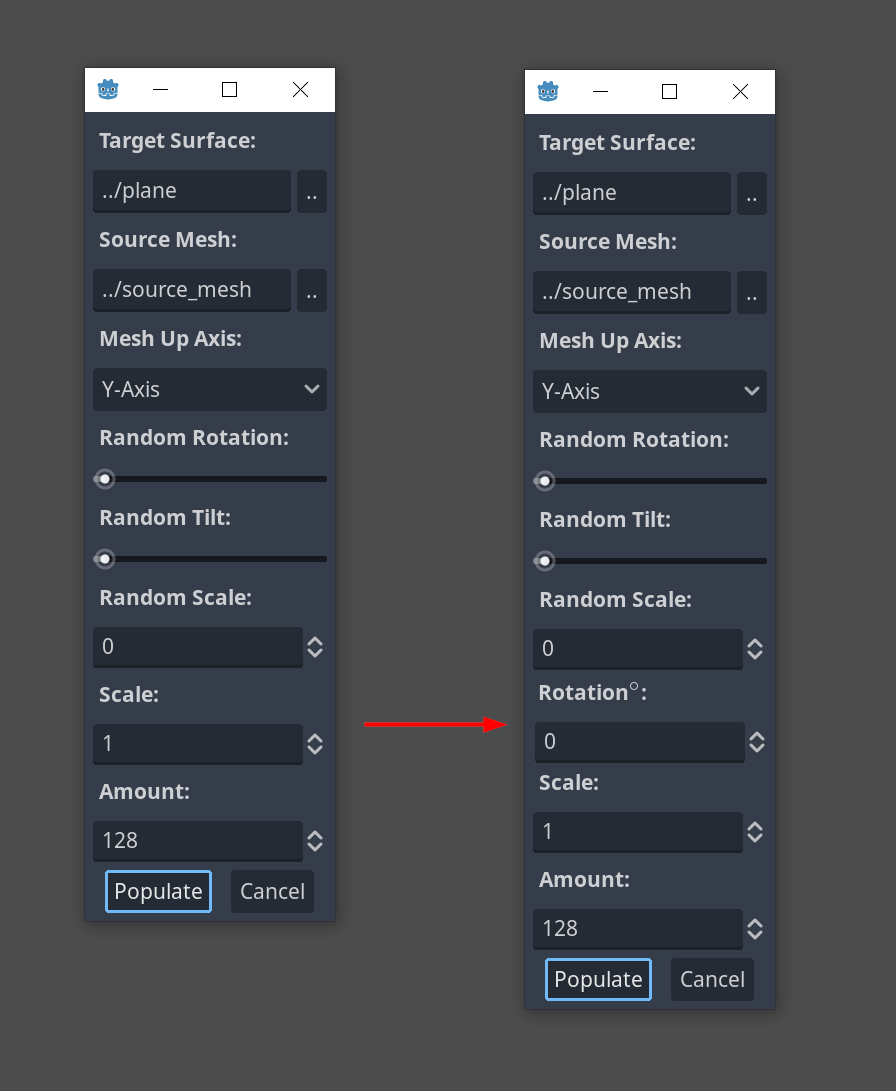Click the Godot icon in the left dialog titlebar
Image resolution: width=896 pixels, height=1091 pixels.
tap(108, 89)
